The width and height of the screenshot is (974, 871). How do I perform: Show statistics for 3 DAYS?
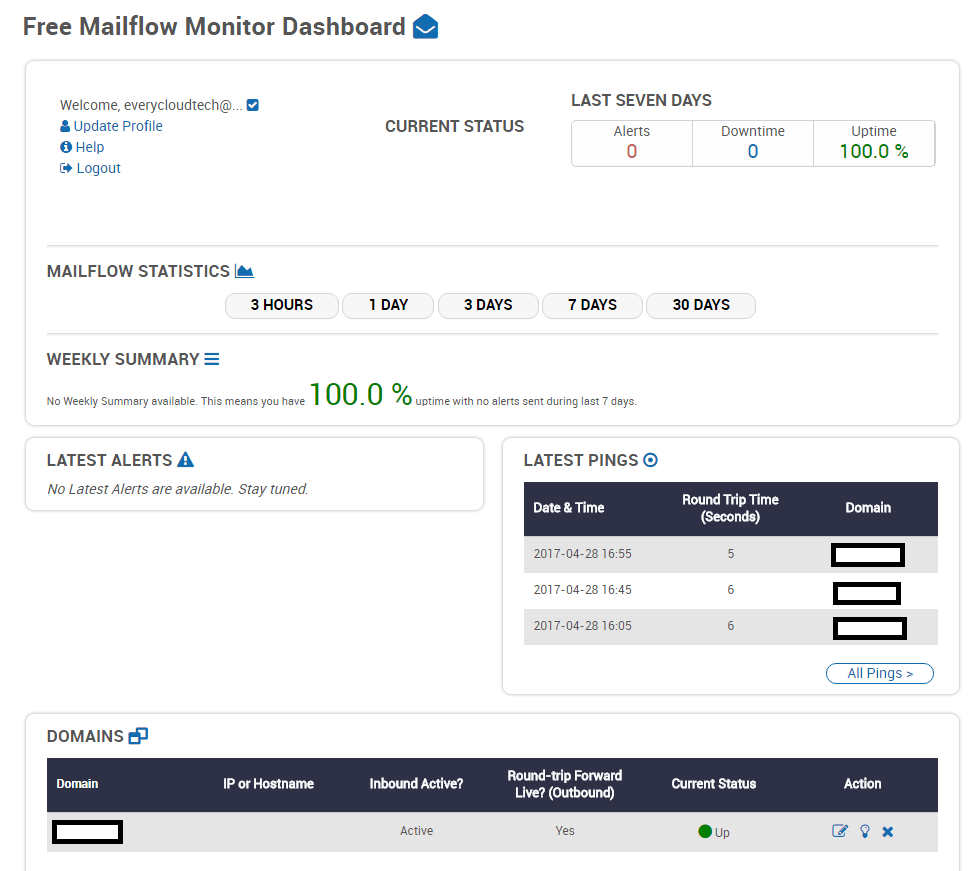[488, 306]
